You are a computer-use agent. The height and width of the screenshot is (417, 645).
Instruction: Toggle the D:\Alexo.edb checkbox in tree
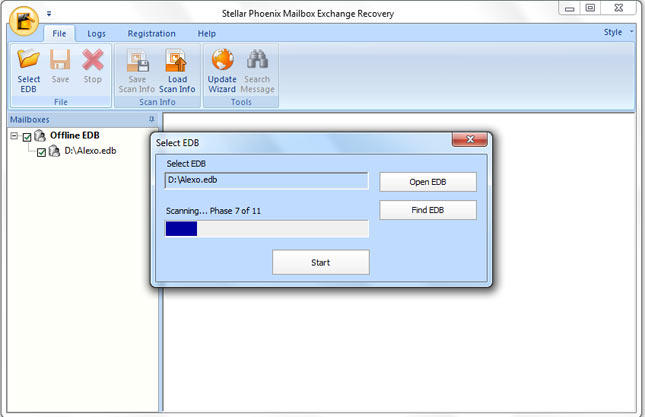tap(41, 153)
